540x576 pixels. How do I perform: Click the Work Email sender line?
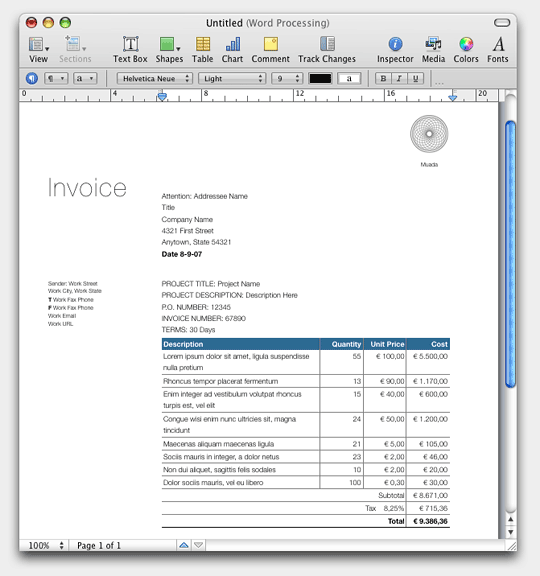(x=62, y=316)
